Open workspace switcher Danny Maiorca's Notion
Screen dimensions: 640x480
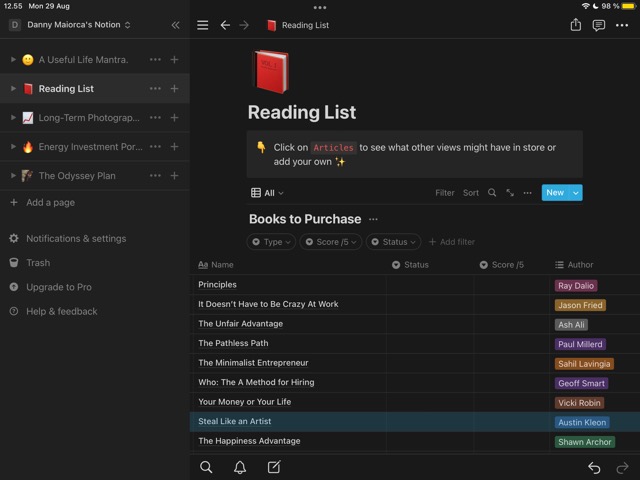pos(70,25)
